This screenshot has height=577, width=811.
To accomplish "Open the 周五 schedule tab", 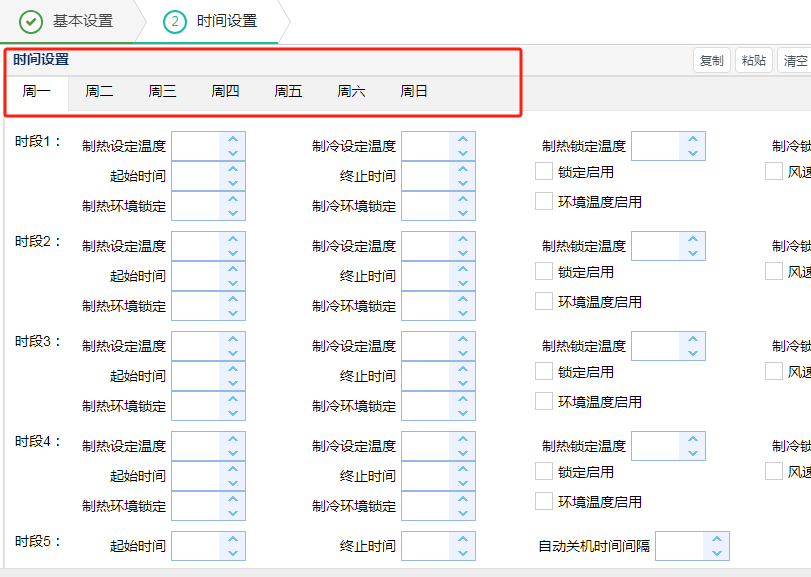I will [288, 92].
